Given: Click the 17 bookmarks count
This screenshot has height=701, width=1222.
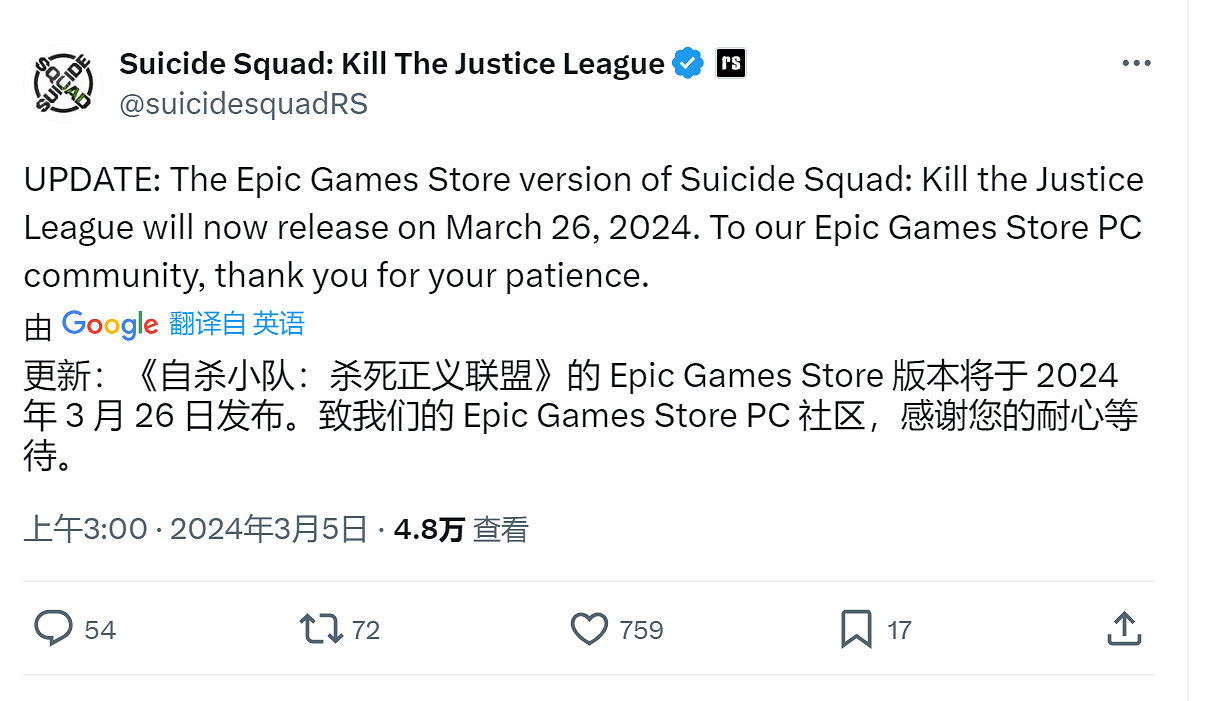Looking at the screenshot, I should click(899, 630).
